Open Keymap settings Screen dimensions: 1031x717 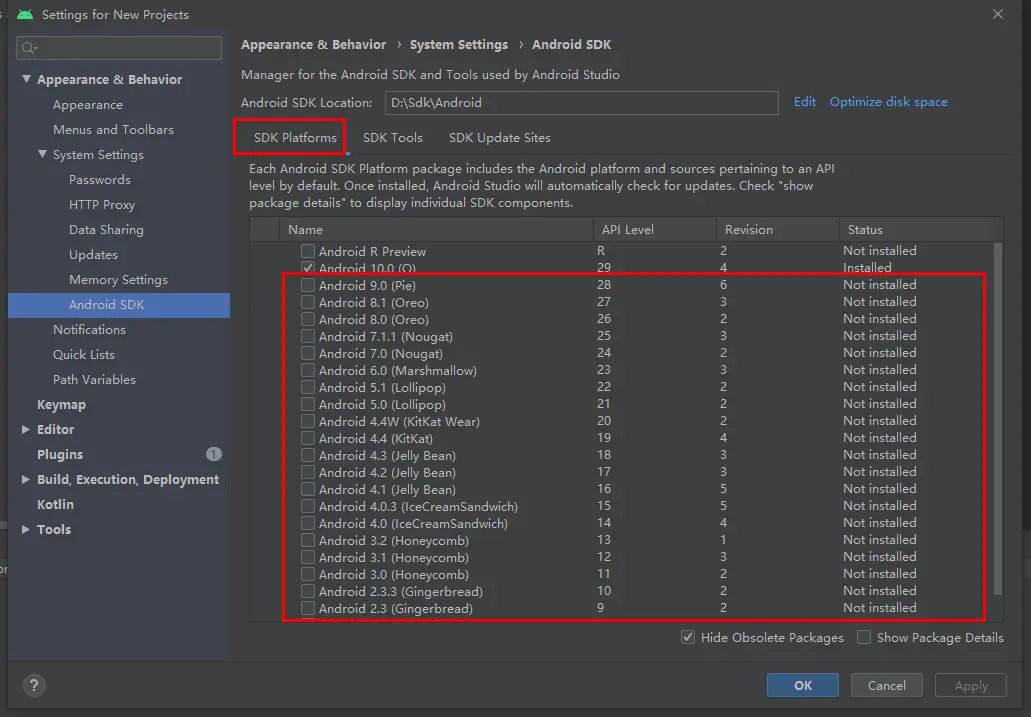[61, 405]
